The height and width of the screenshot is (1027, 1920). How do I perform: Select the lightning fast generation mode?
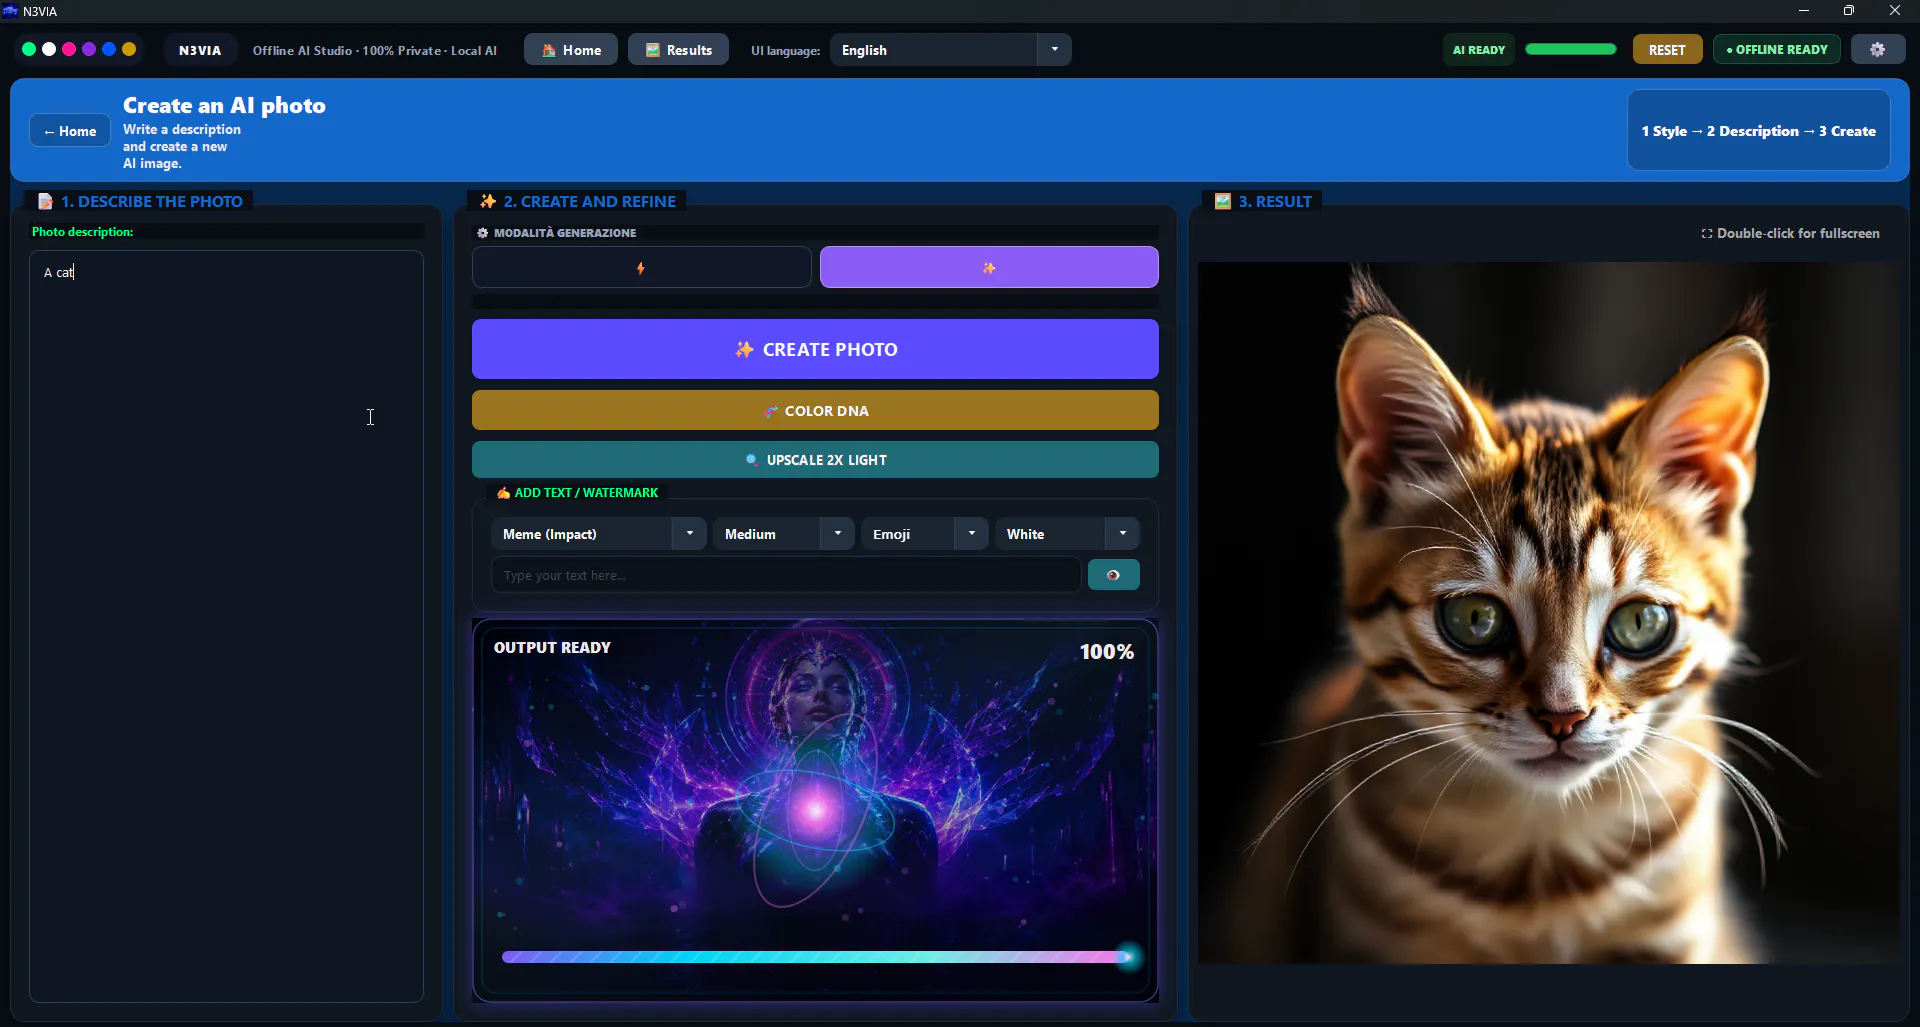pos(641,268)
